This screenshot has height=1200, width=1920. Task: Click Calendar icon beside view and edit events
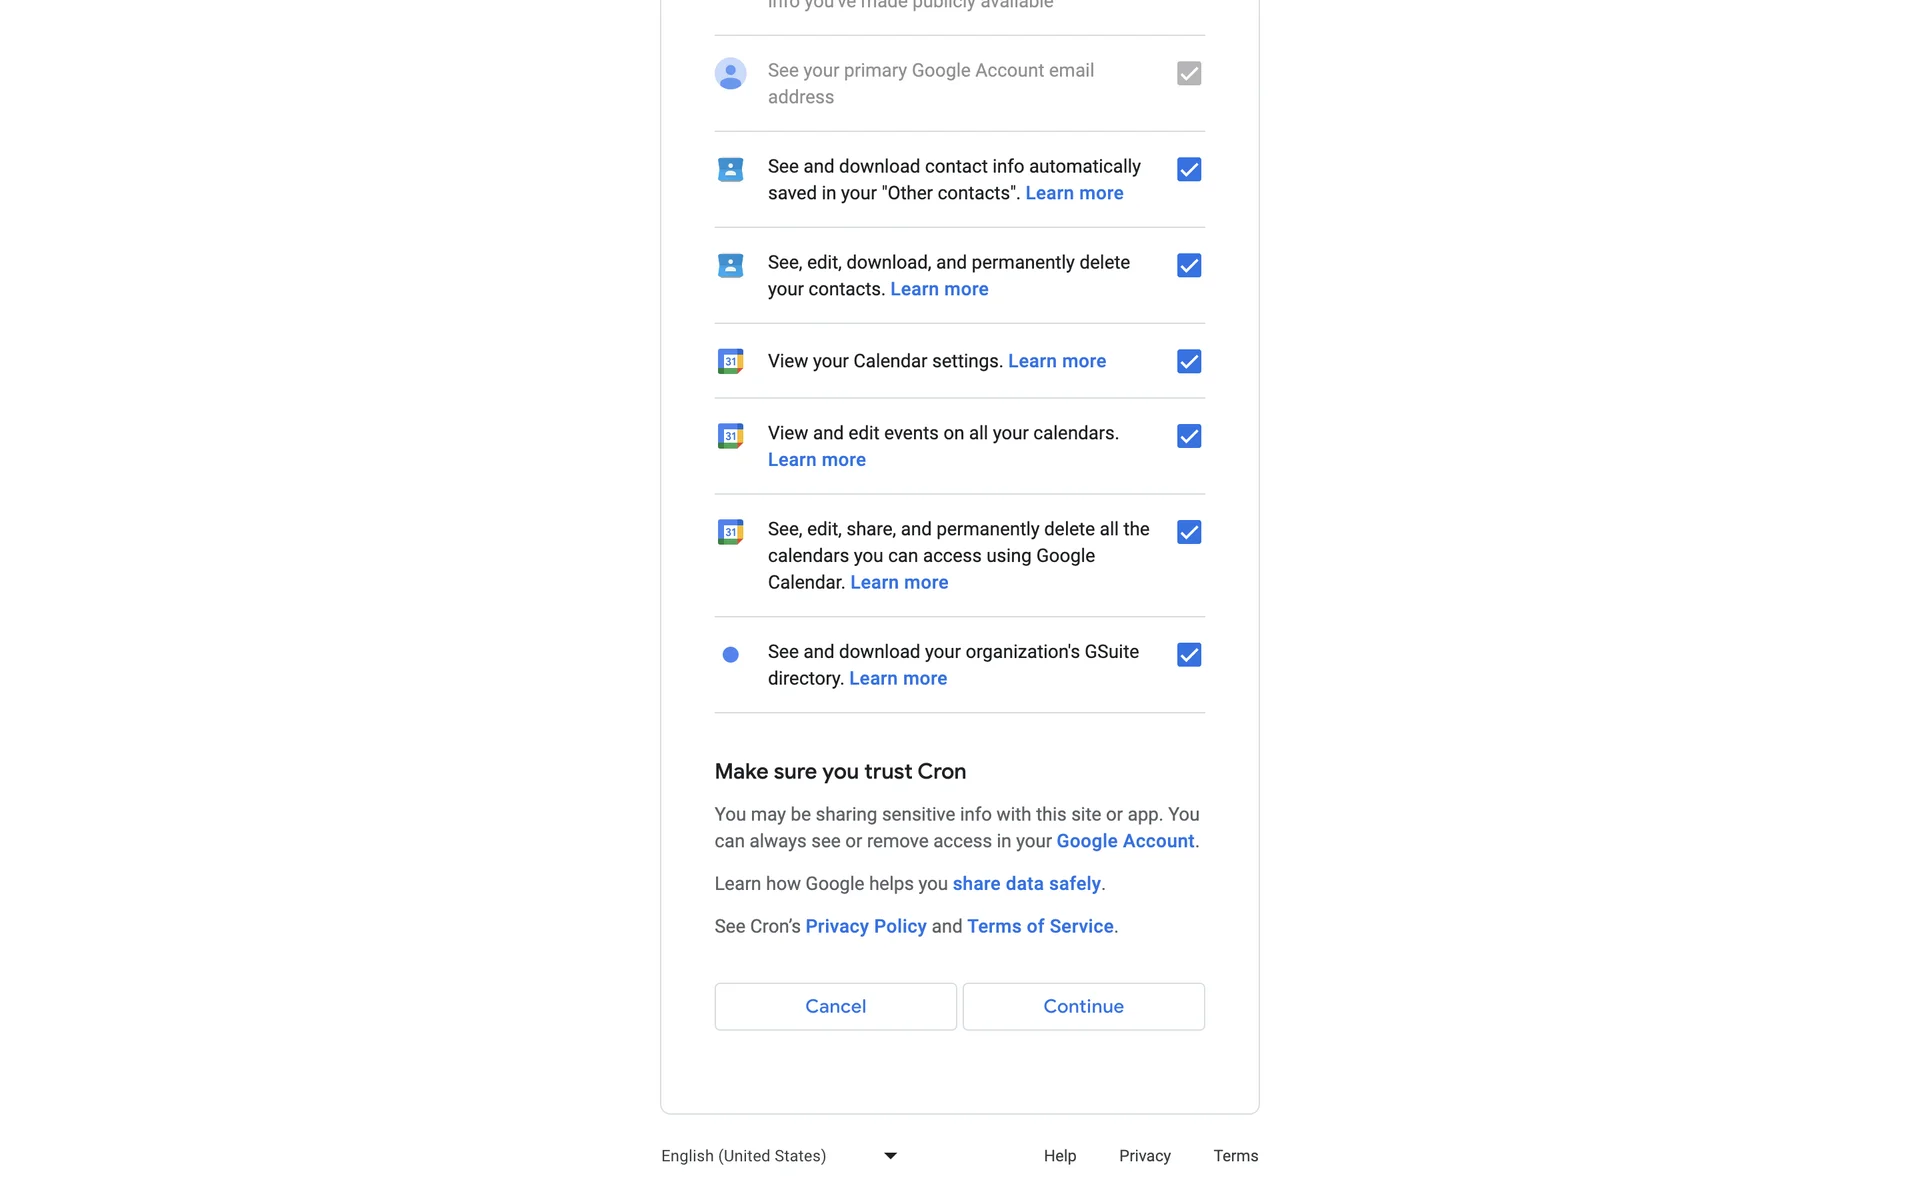point(730,436)
